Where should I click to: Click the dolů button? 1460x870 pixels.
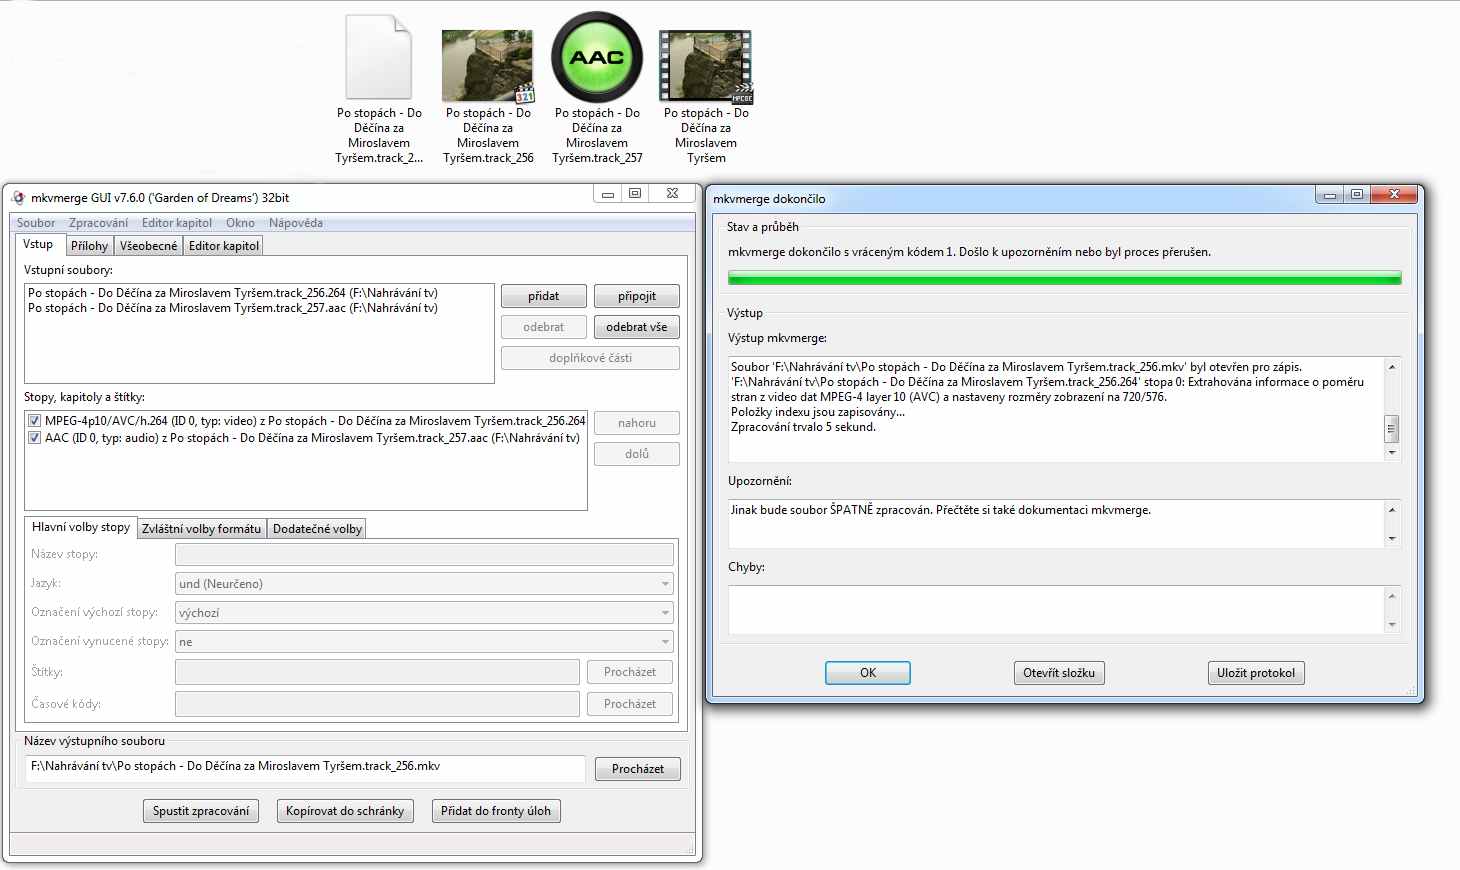pyautogui.click(x=637, y=454)
